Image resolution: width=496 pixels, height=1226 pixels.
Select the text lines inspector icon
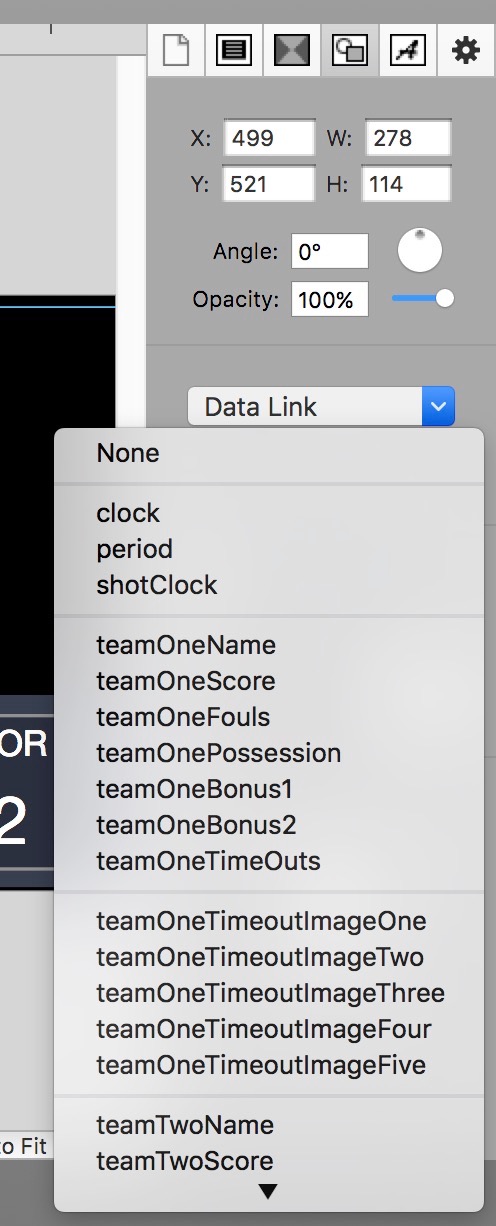233,50
